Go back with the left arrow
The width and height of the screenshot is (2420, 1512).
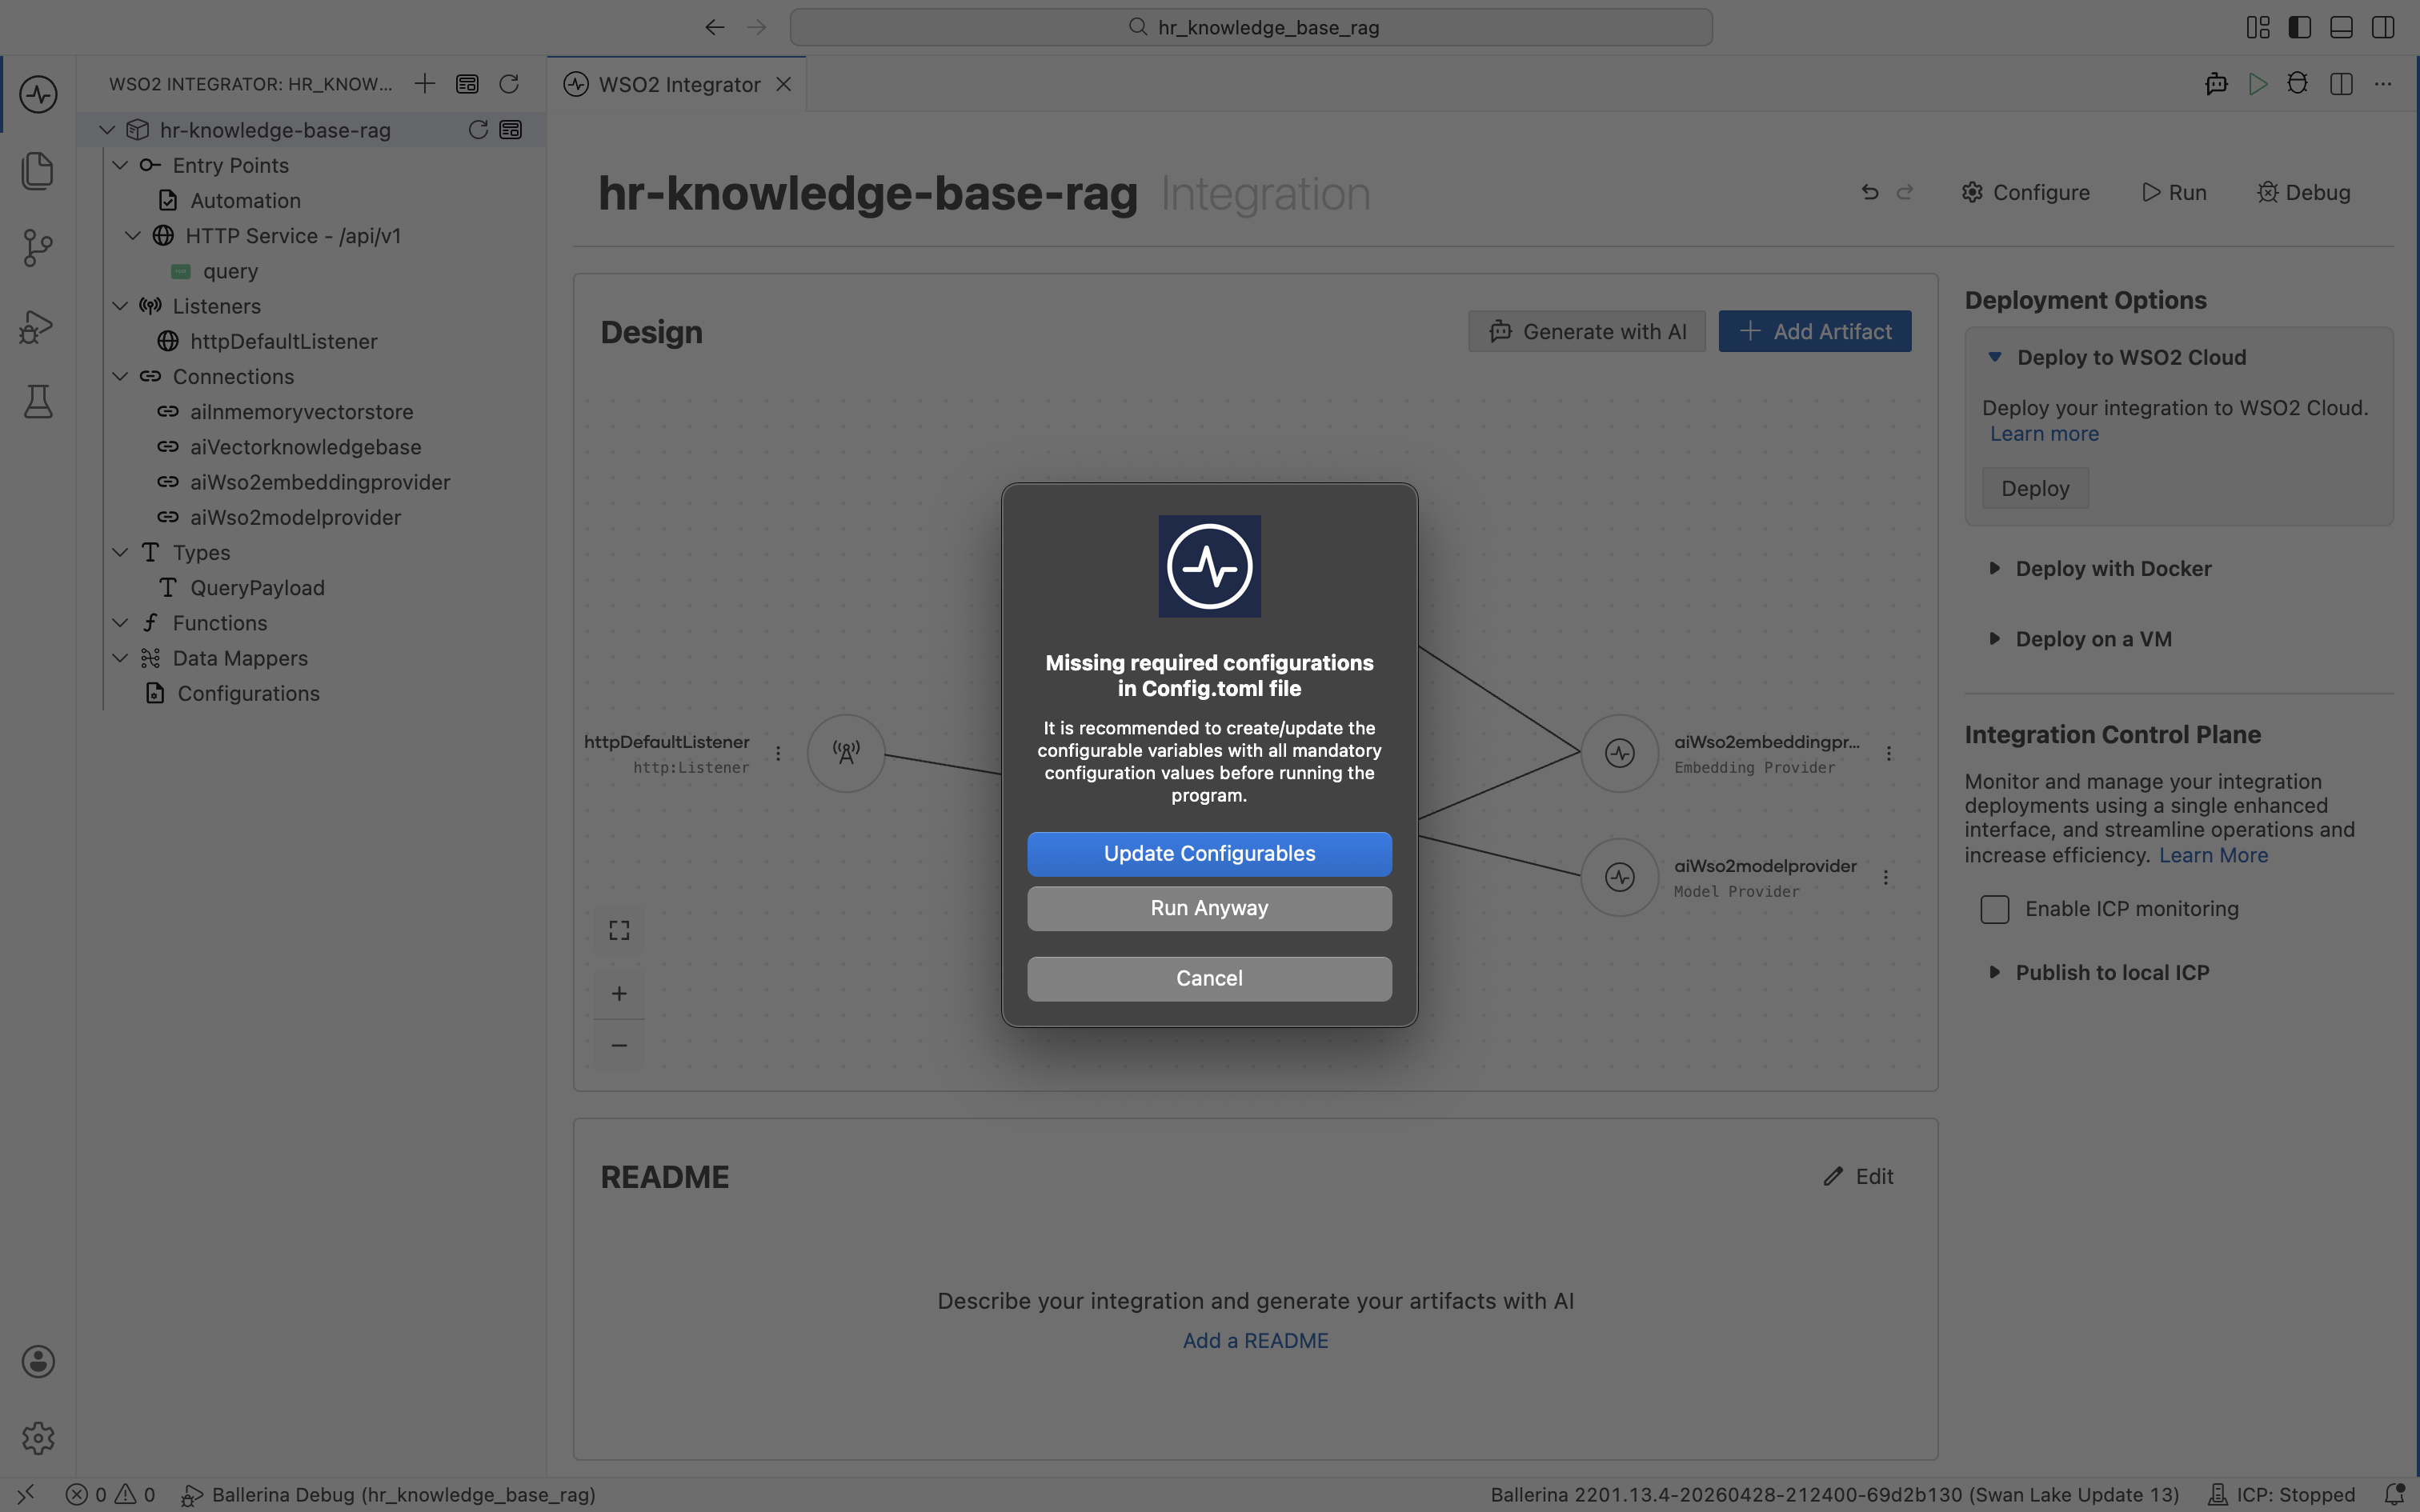pos(714,27)
